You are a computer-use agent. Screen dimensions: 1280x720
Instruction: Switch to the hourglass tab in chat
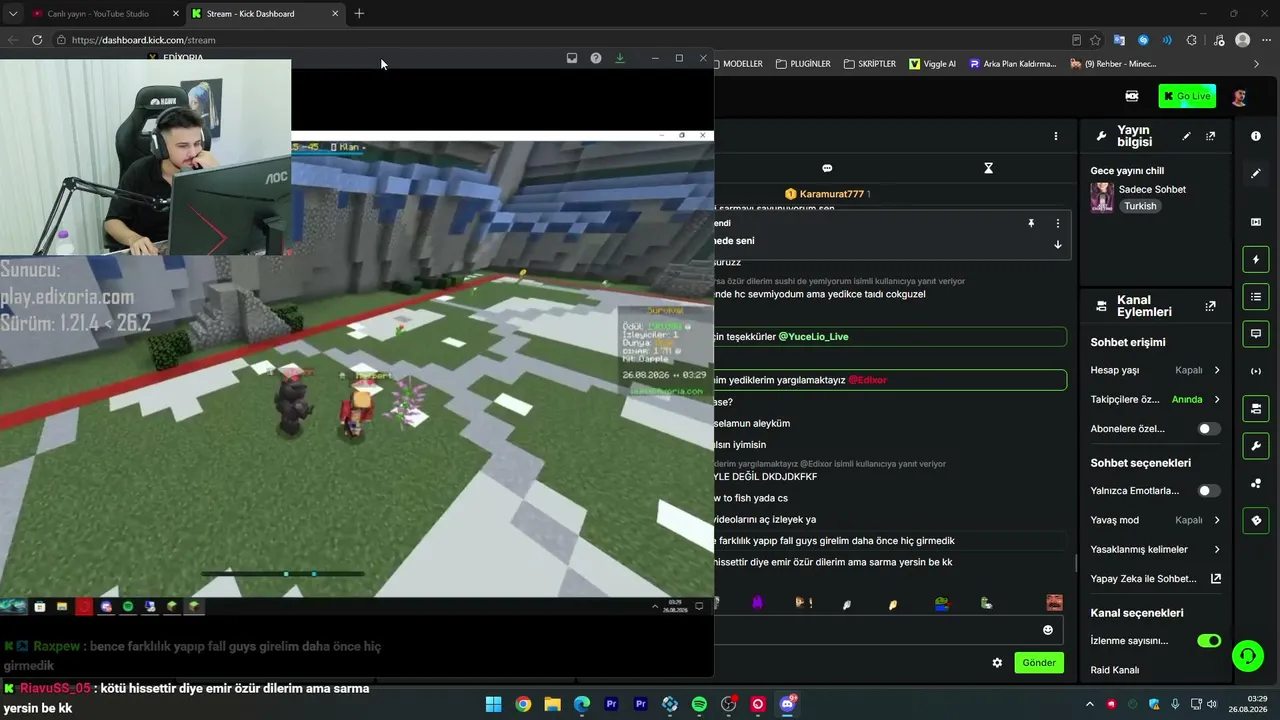coord(988,168)
